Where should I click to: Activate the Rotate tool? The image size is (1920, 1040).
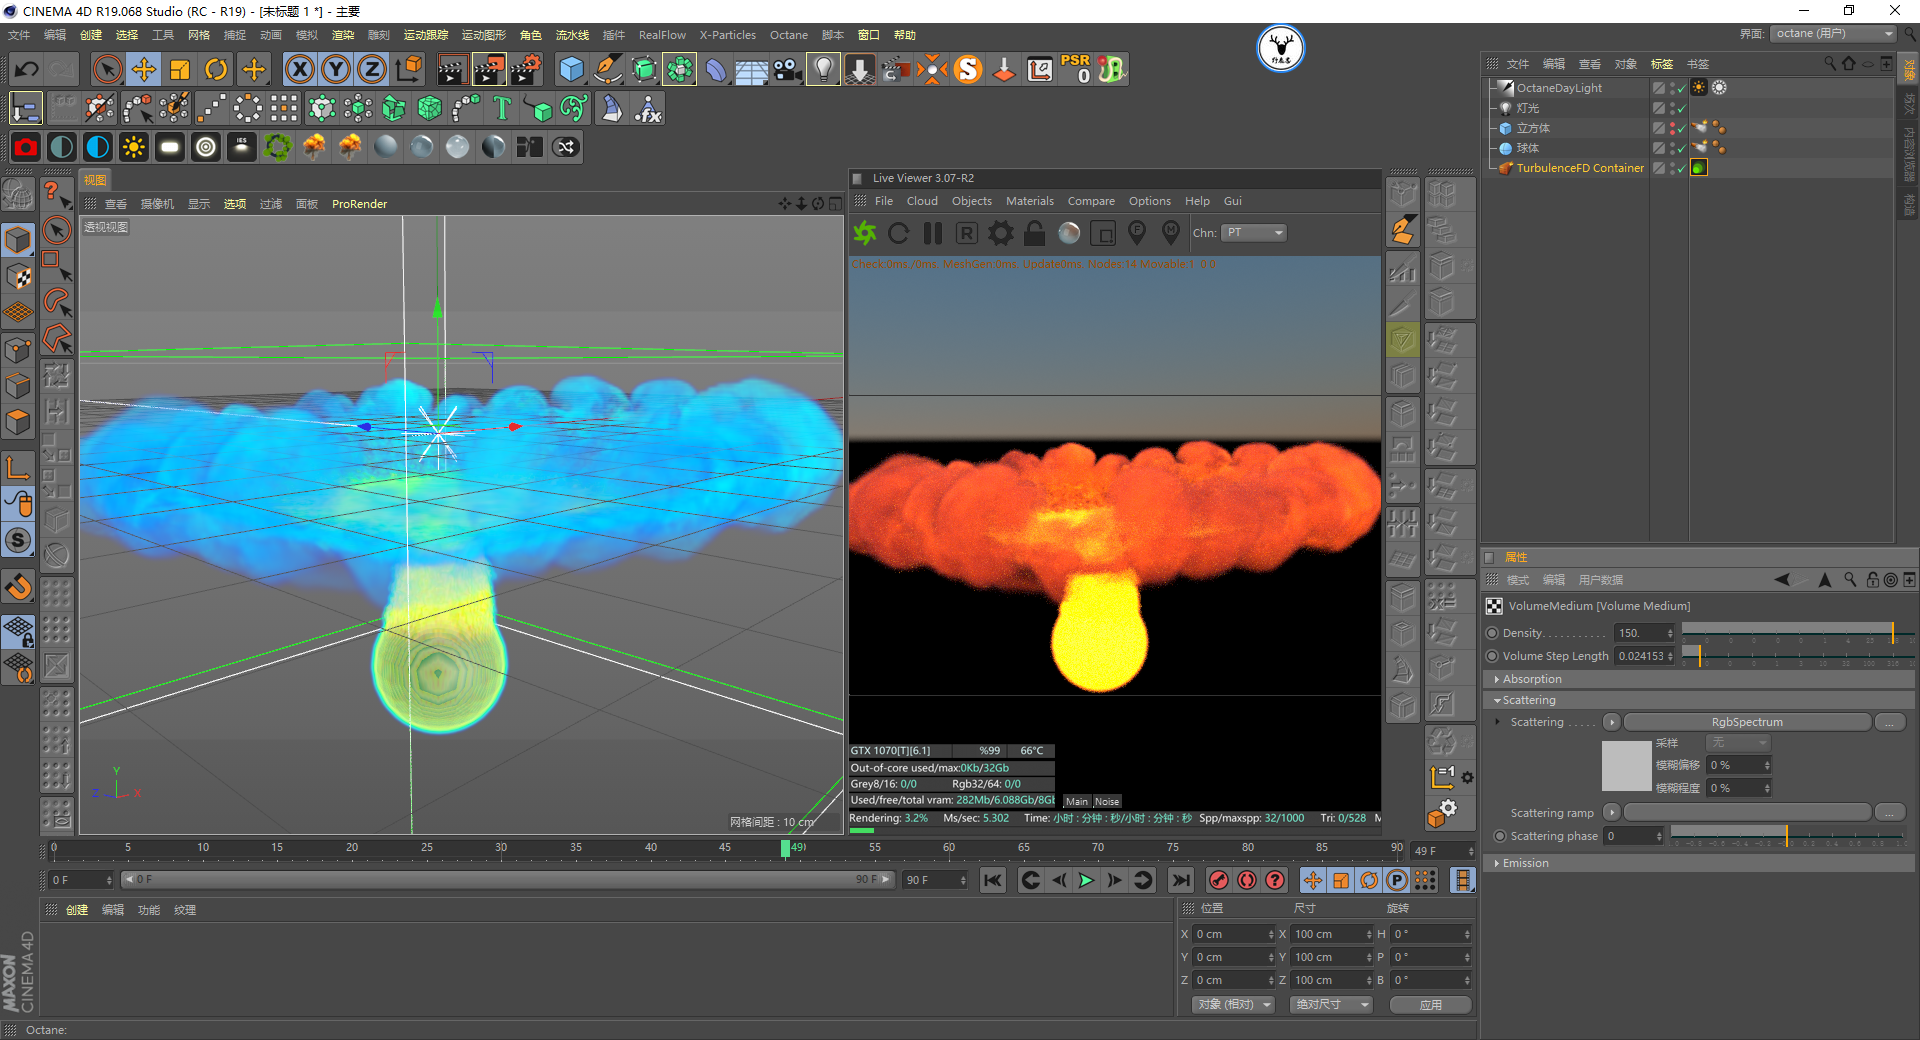coord(216,69)
